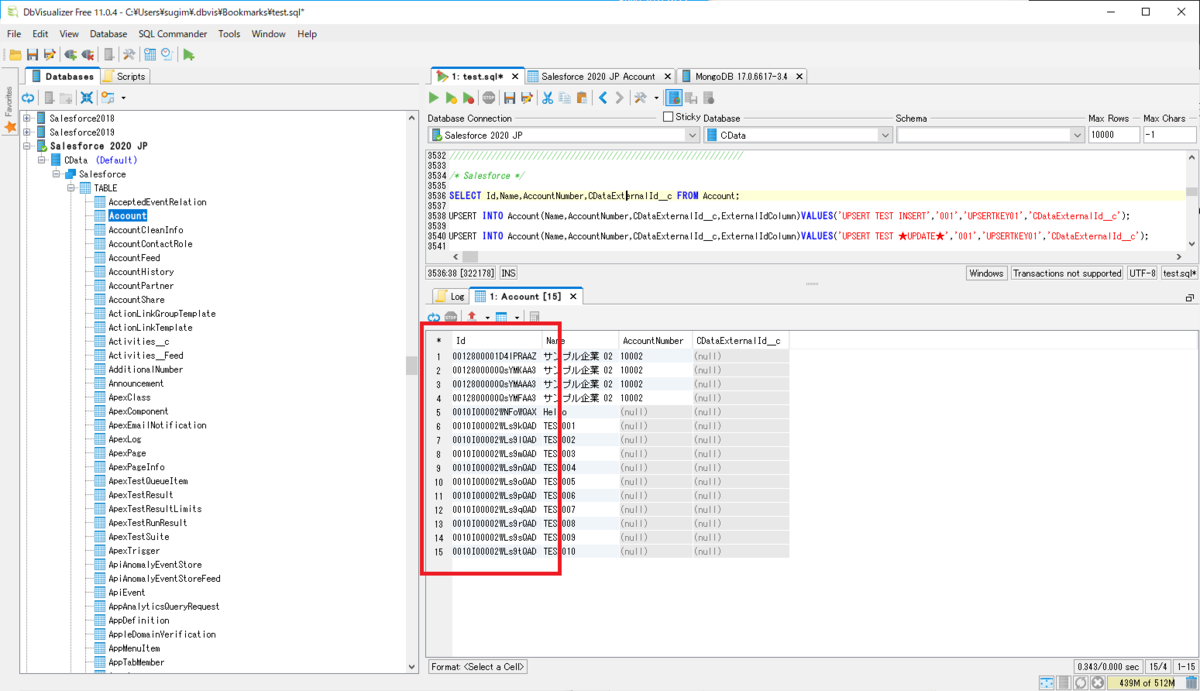Switch to the Scripts tab
This screenshot has height=691, width=1200.
click(124, 76)
